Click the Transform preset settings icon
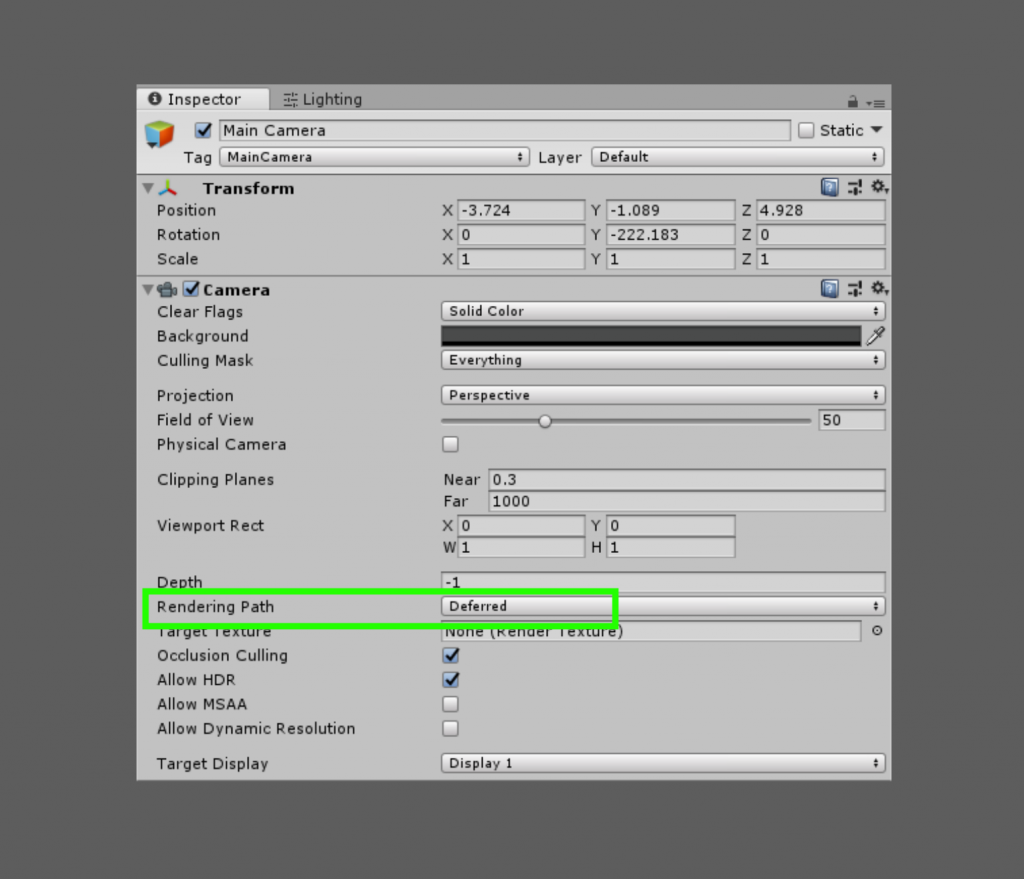The height and width of the screenshot is (879, 1024). 854,187
